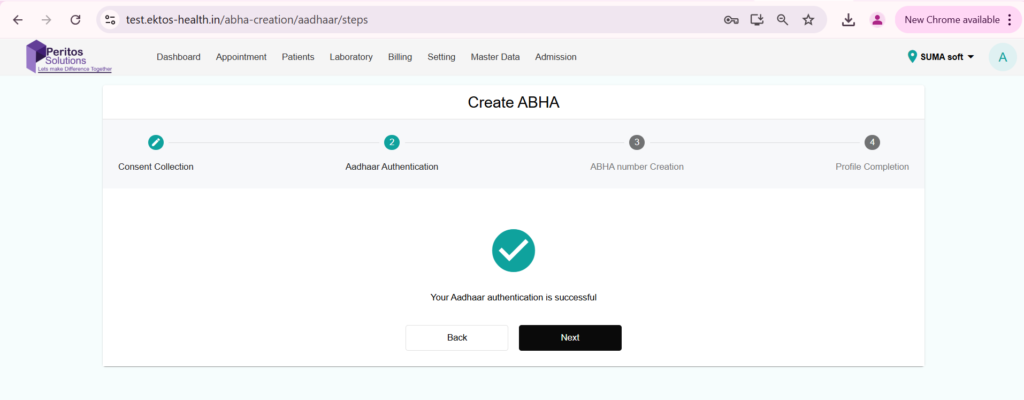Open the Billing section

(x=400, y=57)
